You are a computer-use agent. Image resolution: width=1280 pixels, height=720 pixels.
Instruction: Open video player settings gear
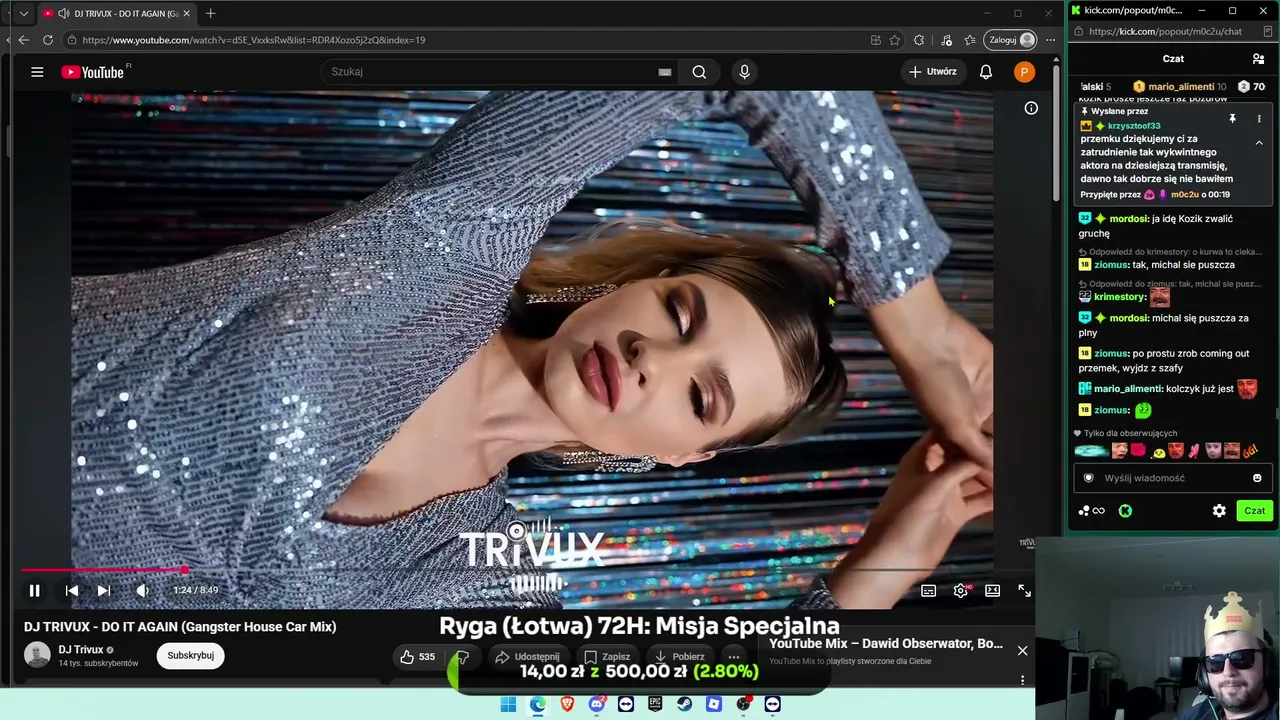click(961, 591)
